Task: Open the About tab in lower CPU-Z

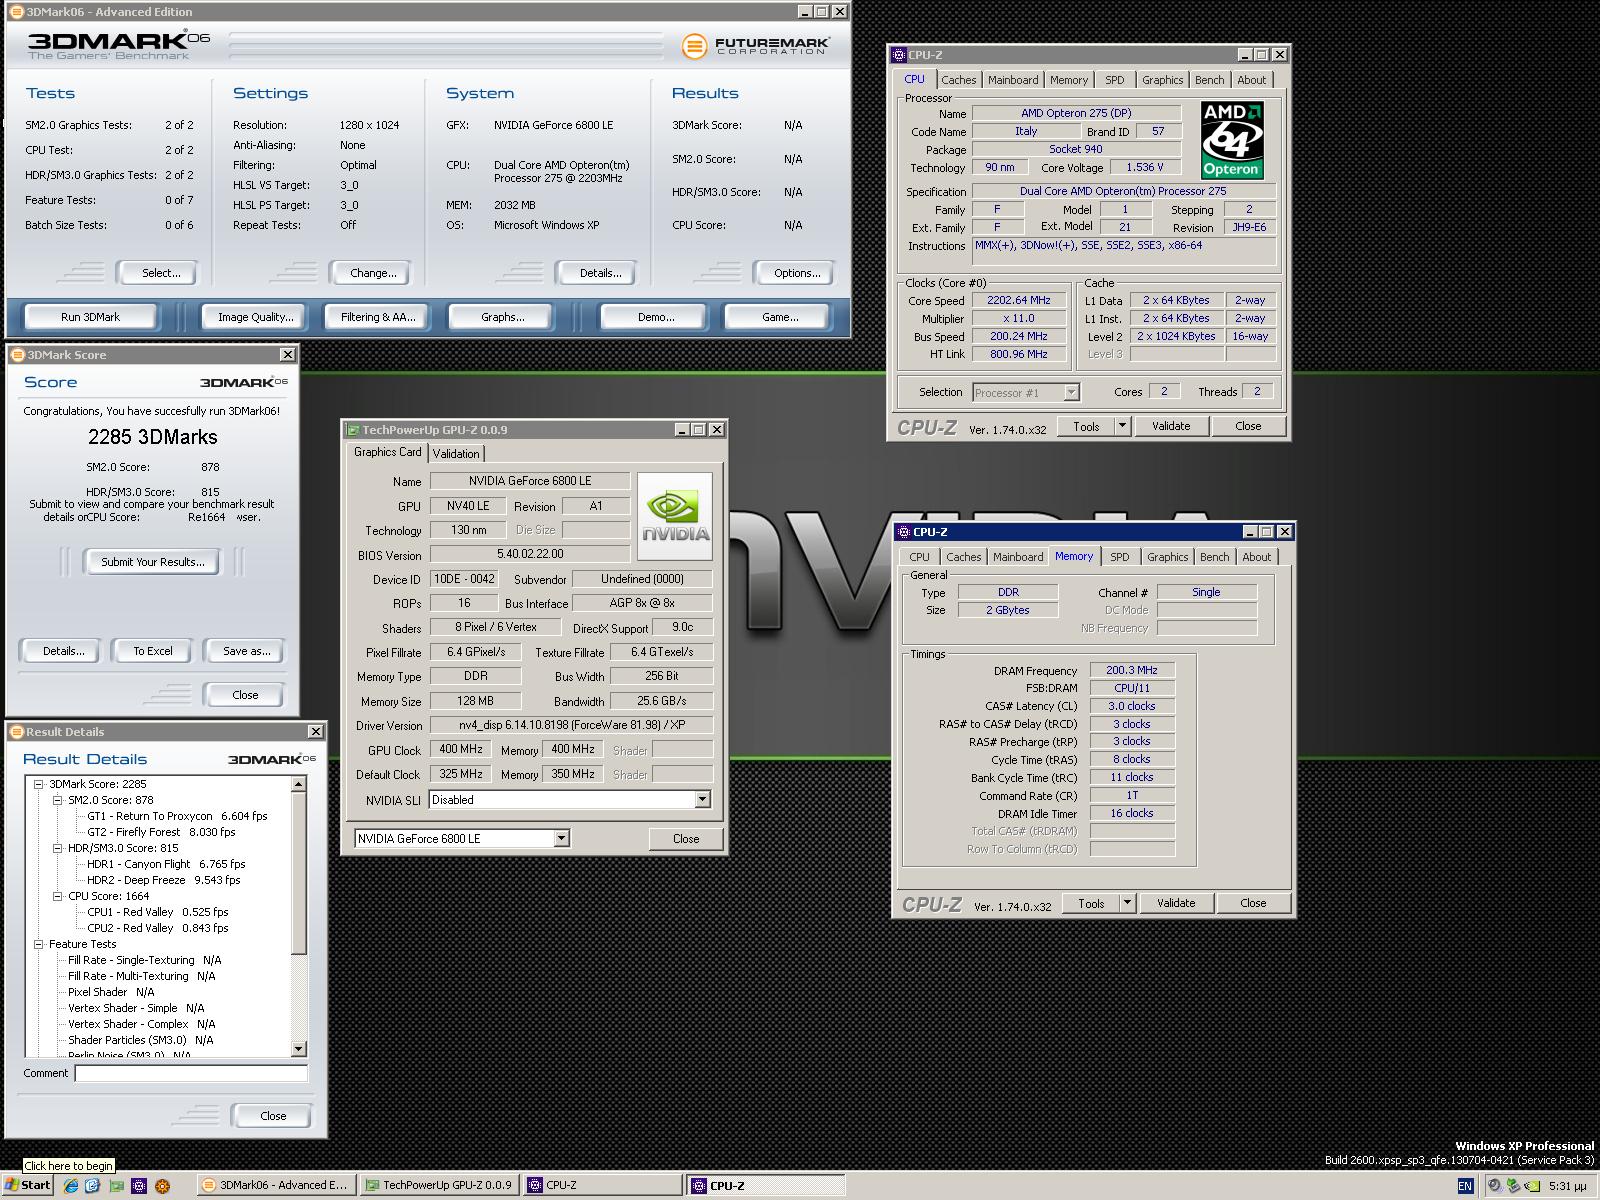Action: [x=1256, y=557]
